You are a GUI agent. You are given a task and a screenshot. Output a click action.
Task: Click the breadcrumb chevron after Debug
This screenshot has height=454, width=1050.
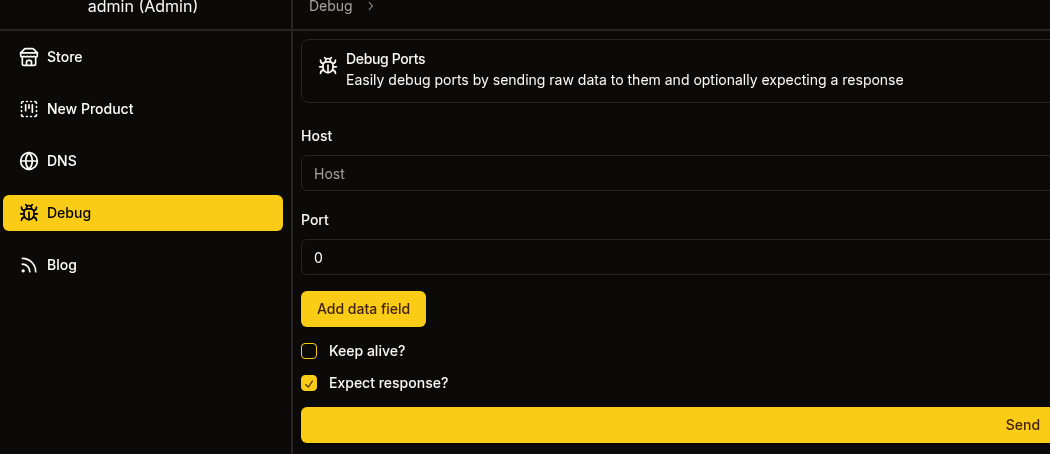click(x=371, y=7)
